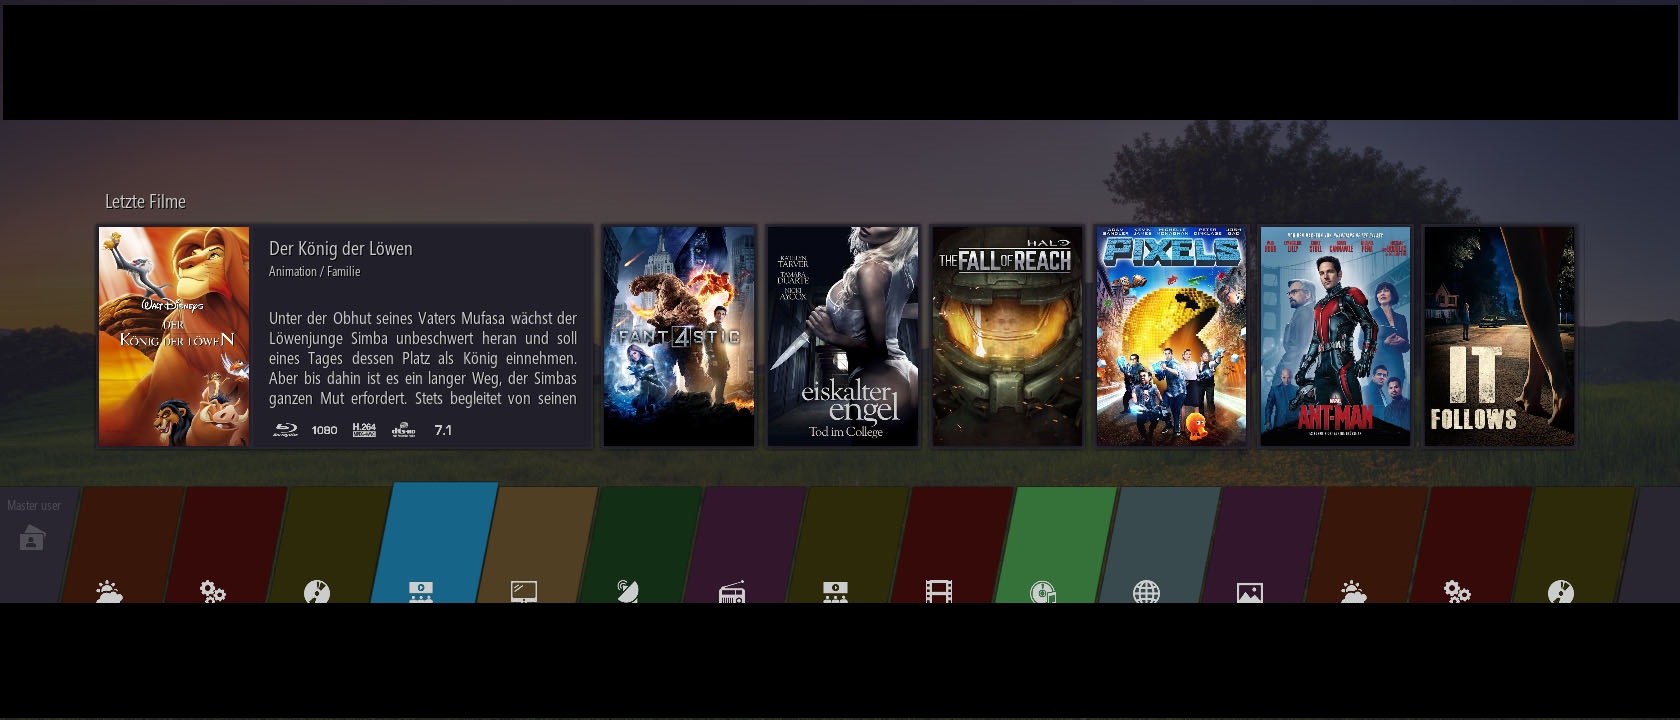Open the film strip movies tile
Screen dimensions: 1680x720
point(952,545)
